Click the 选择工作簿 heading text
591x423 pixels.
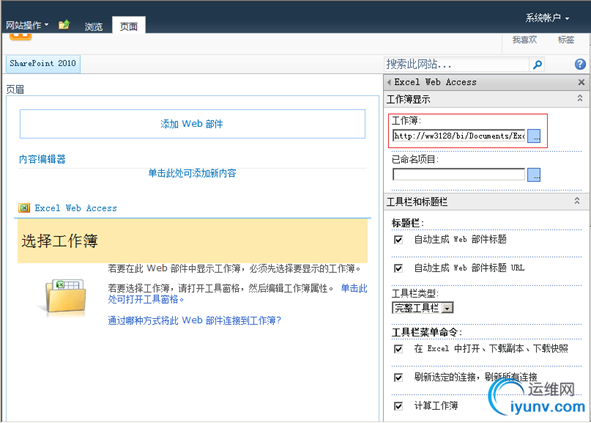coord(60,241)
